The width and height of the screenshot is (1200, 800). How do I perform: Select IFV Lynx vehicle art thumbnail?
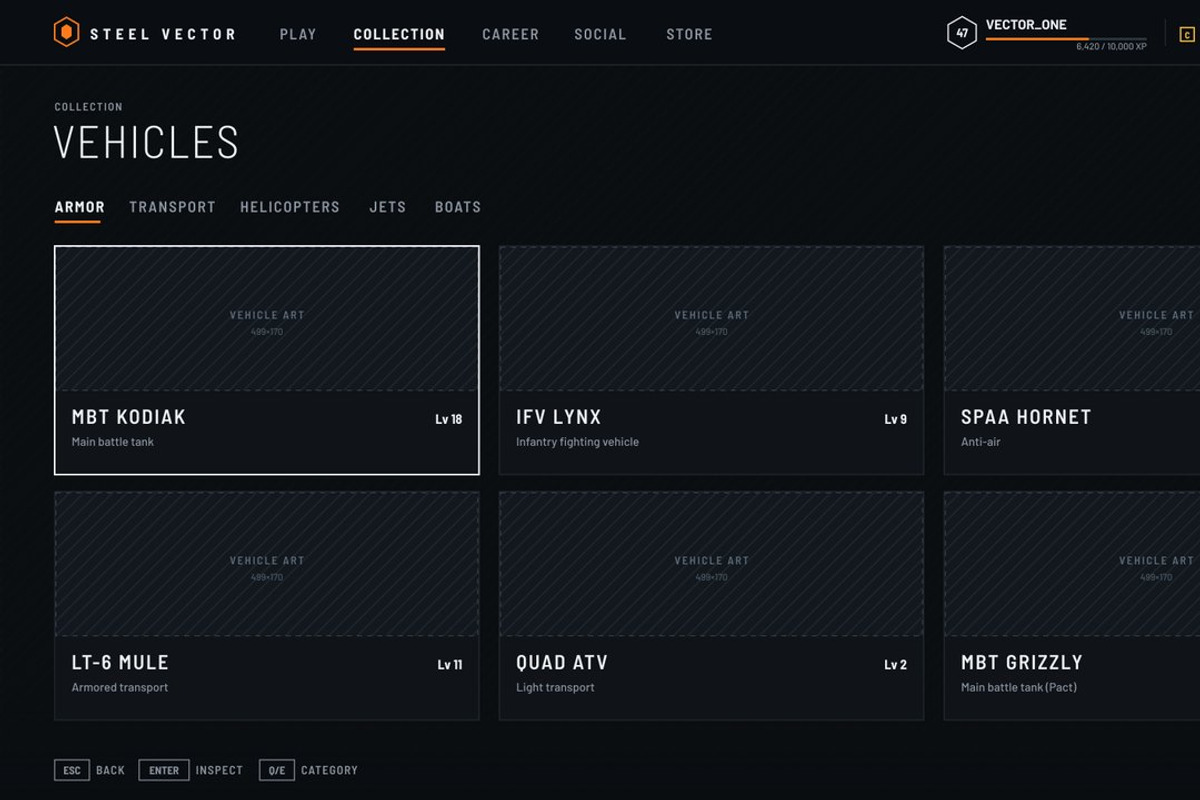pos(711,319)
